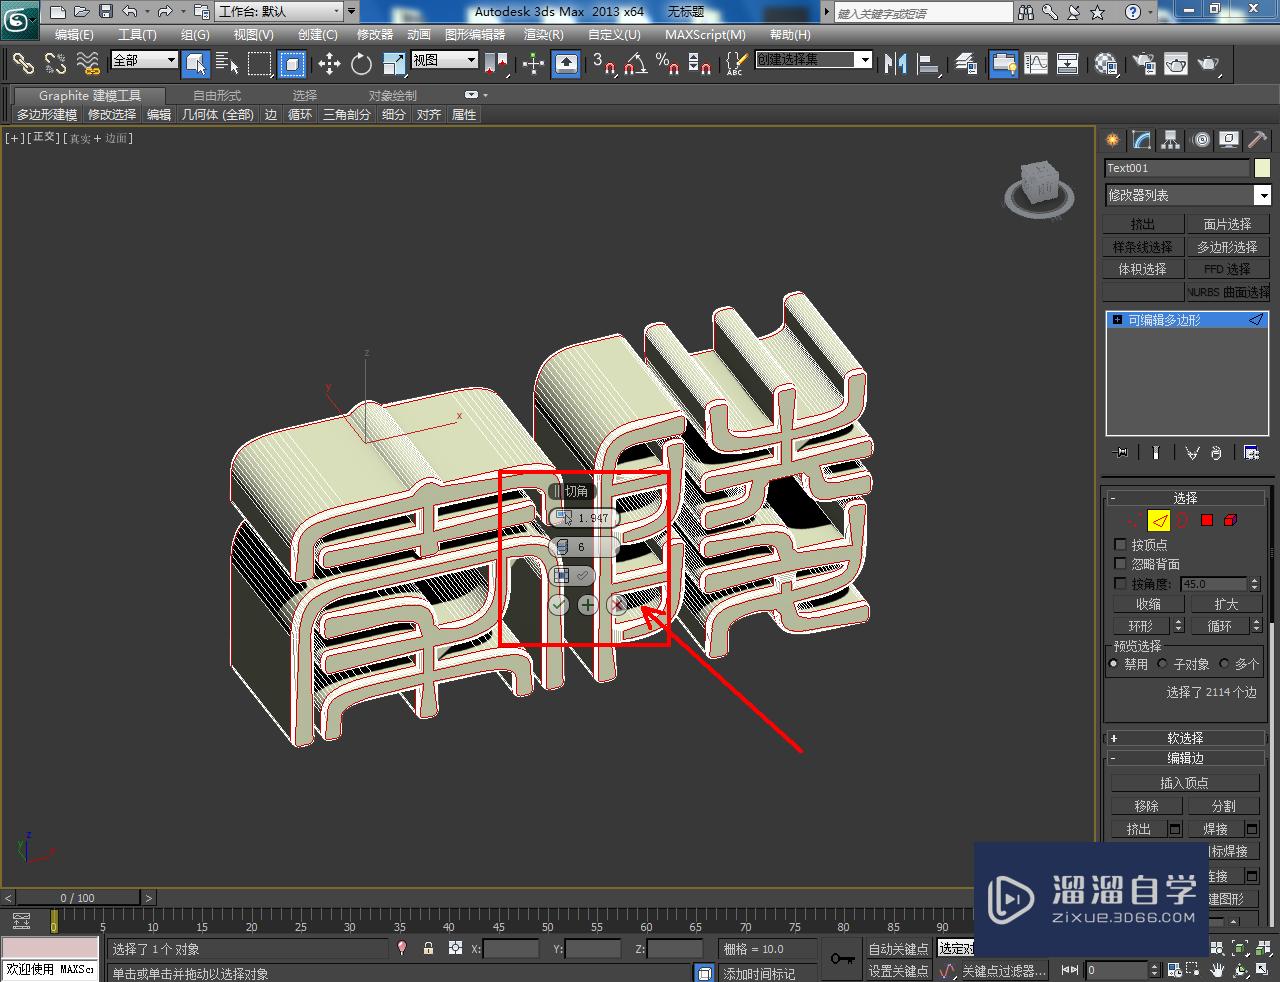Switch to the Create command panel
The width and height of the screenshot is (1280, 982).
tap(1113, 140)
